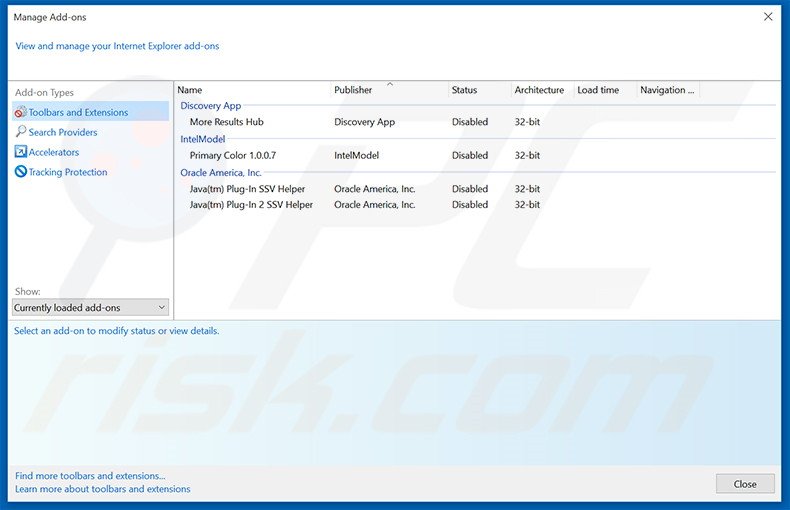Collapse the Oracle America, Inc. group
790x510 pixels.
pos(221,173)
